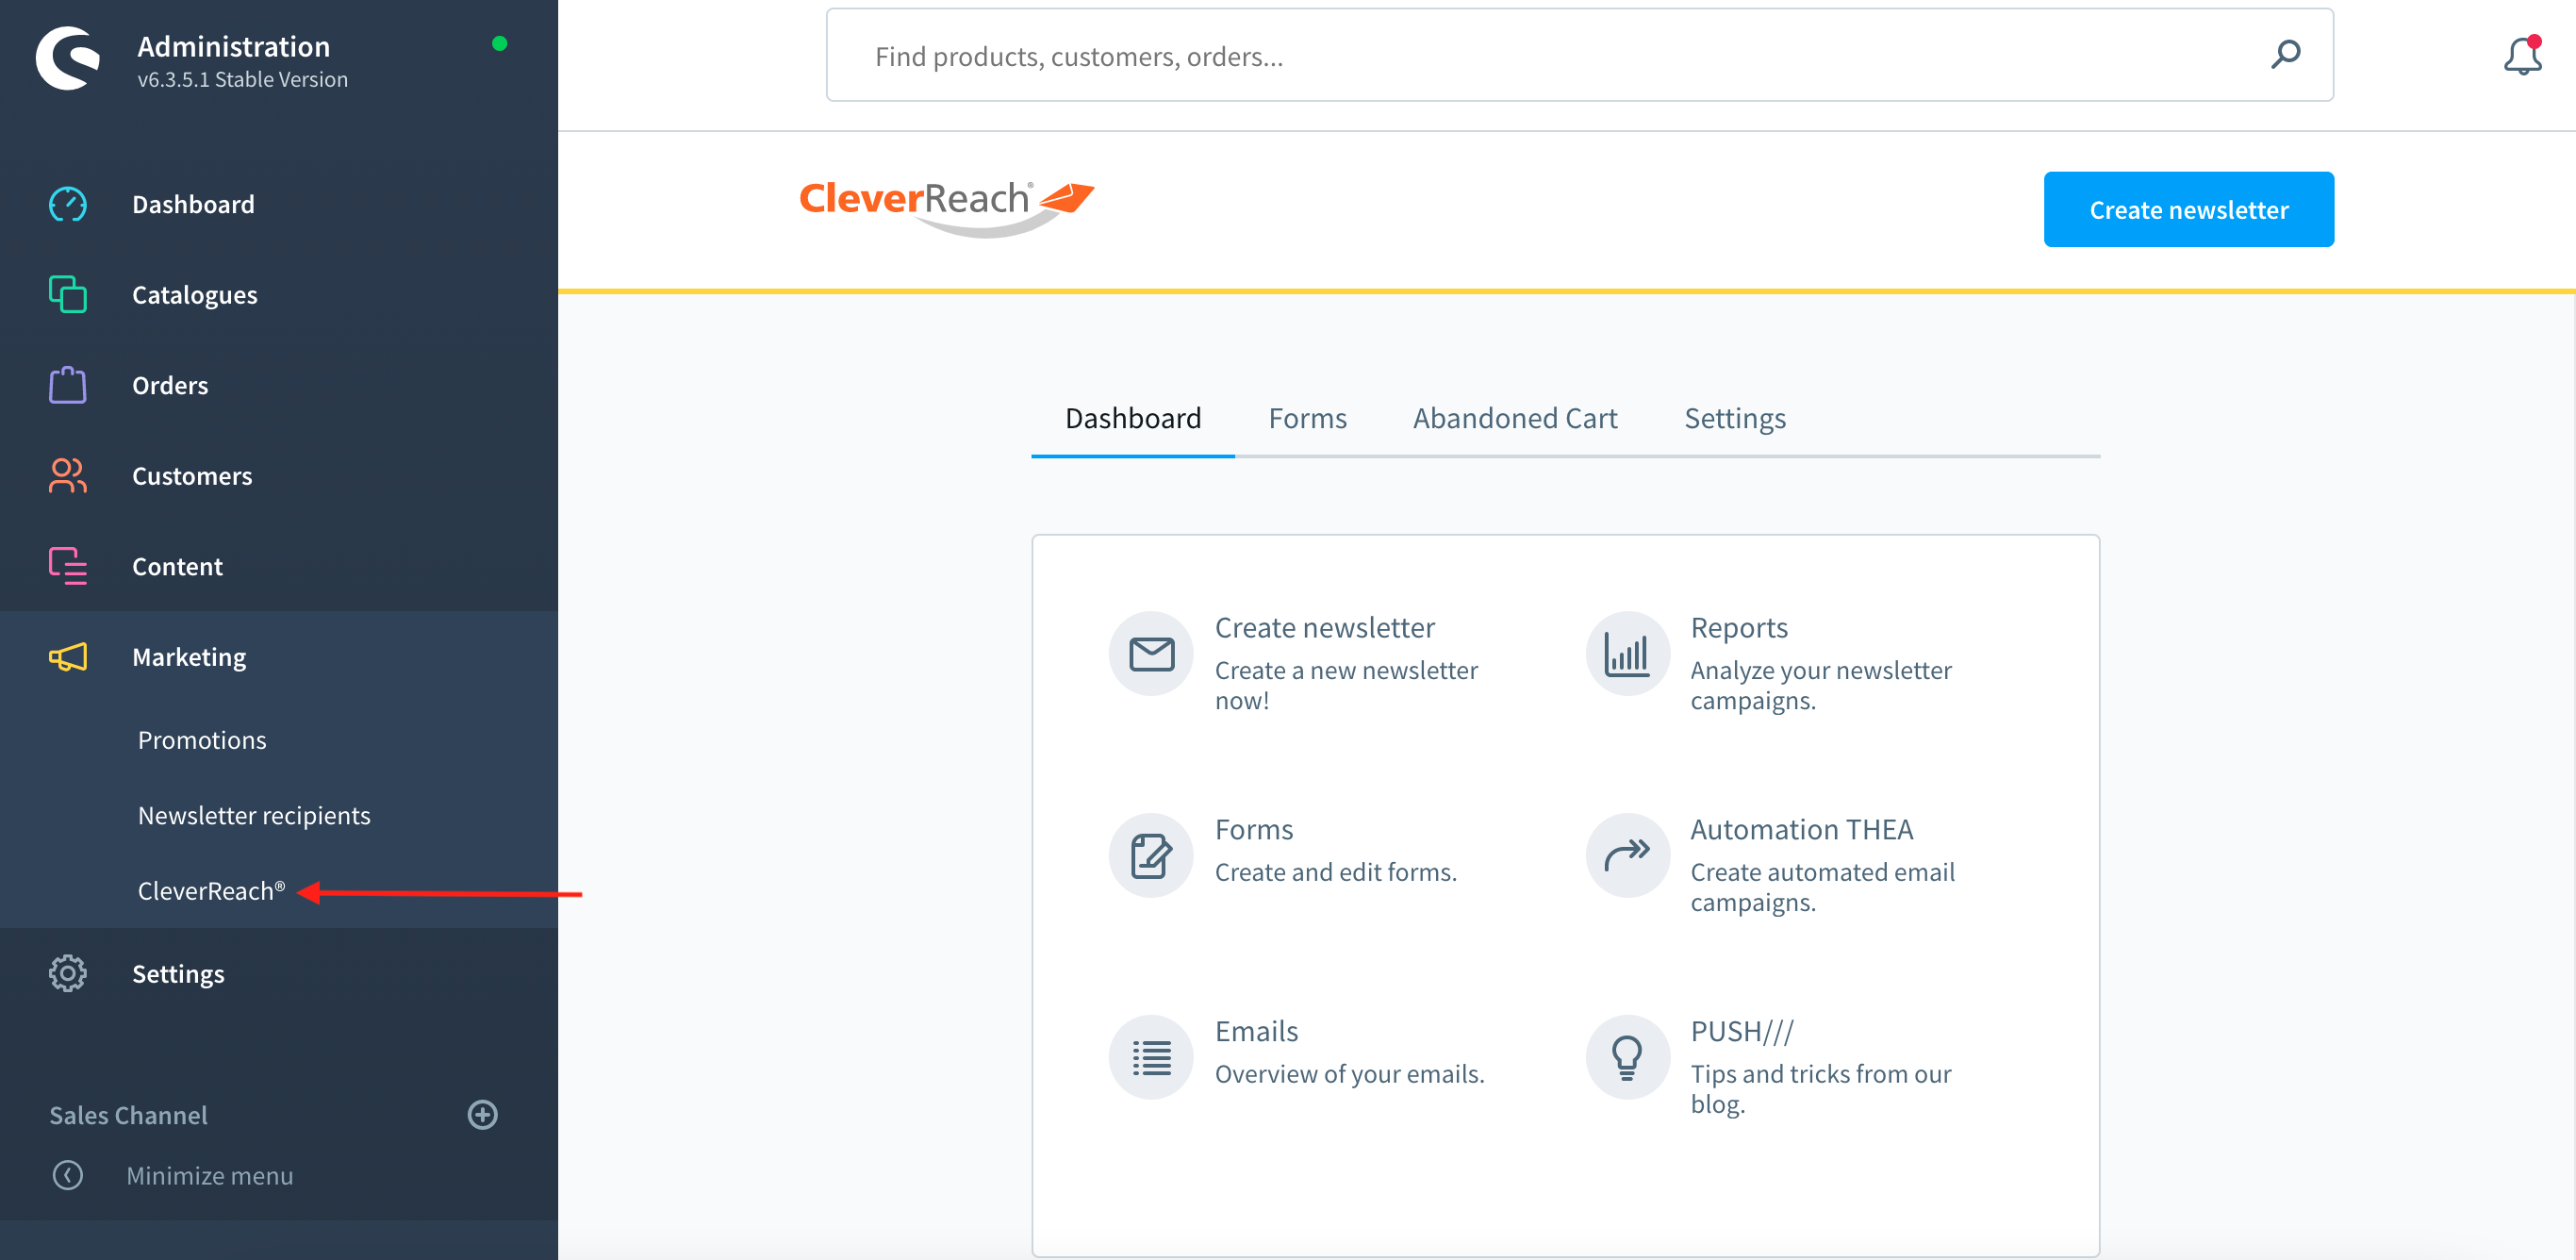Open the Create newsletter envelope icon
This screenshot has width=2576, height=1260.
pyautogui.click(x=1151, y=654)
